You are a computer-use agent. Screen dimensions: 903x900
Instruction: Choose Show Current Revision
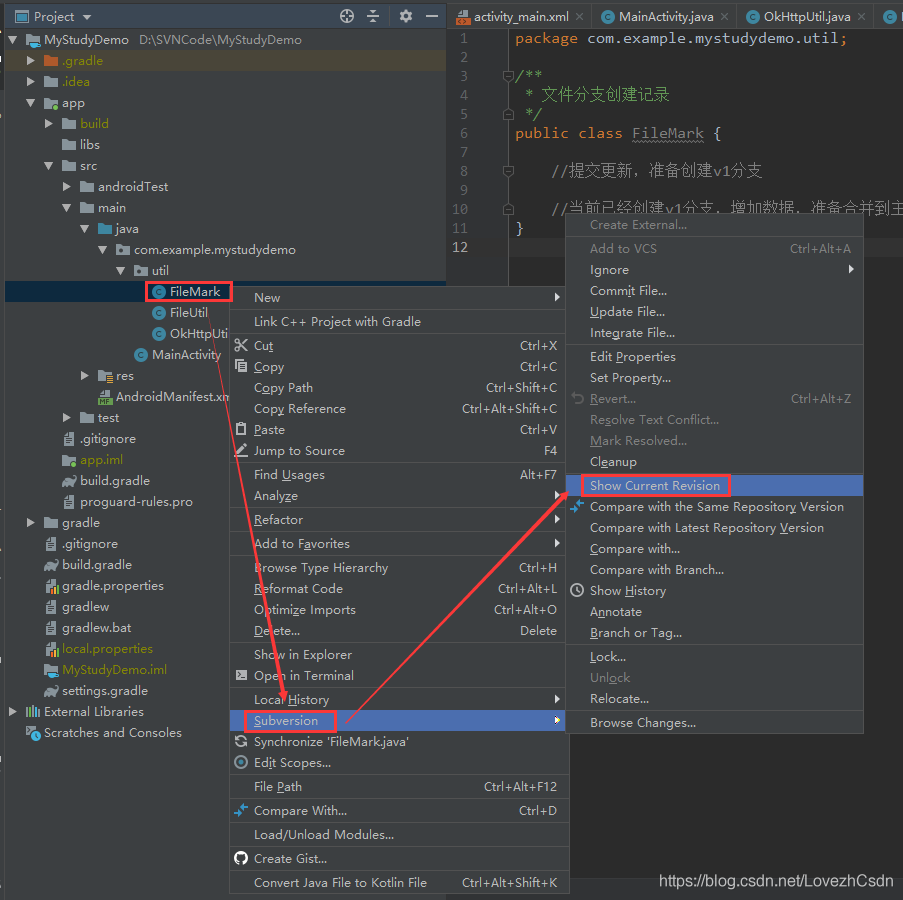(x=714, y=485)
